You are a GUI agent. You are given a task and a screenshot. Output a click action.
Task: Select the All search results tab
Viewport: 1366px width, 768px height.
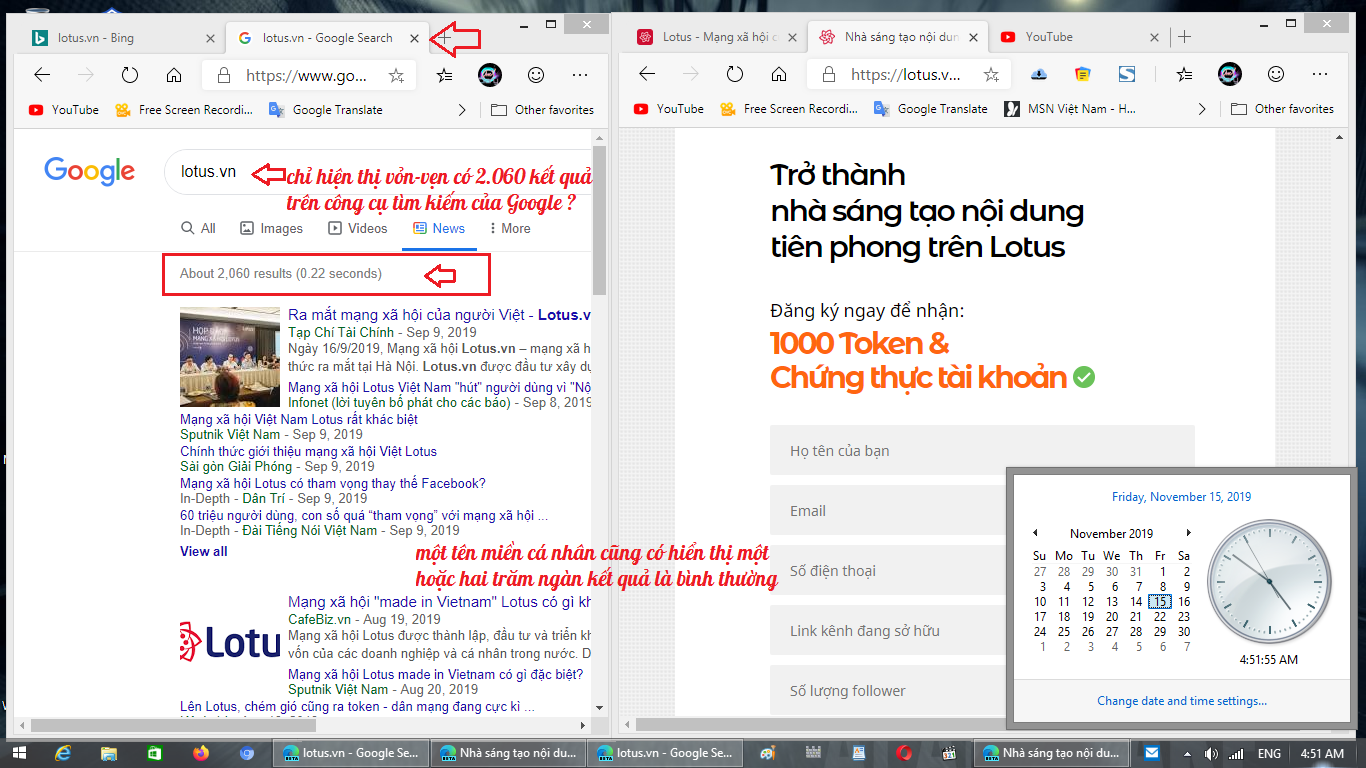tap(198, 228)
